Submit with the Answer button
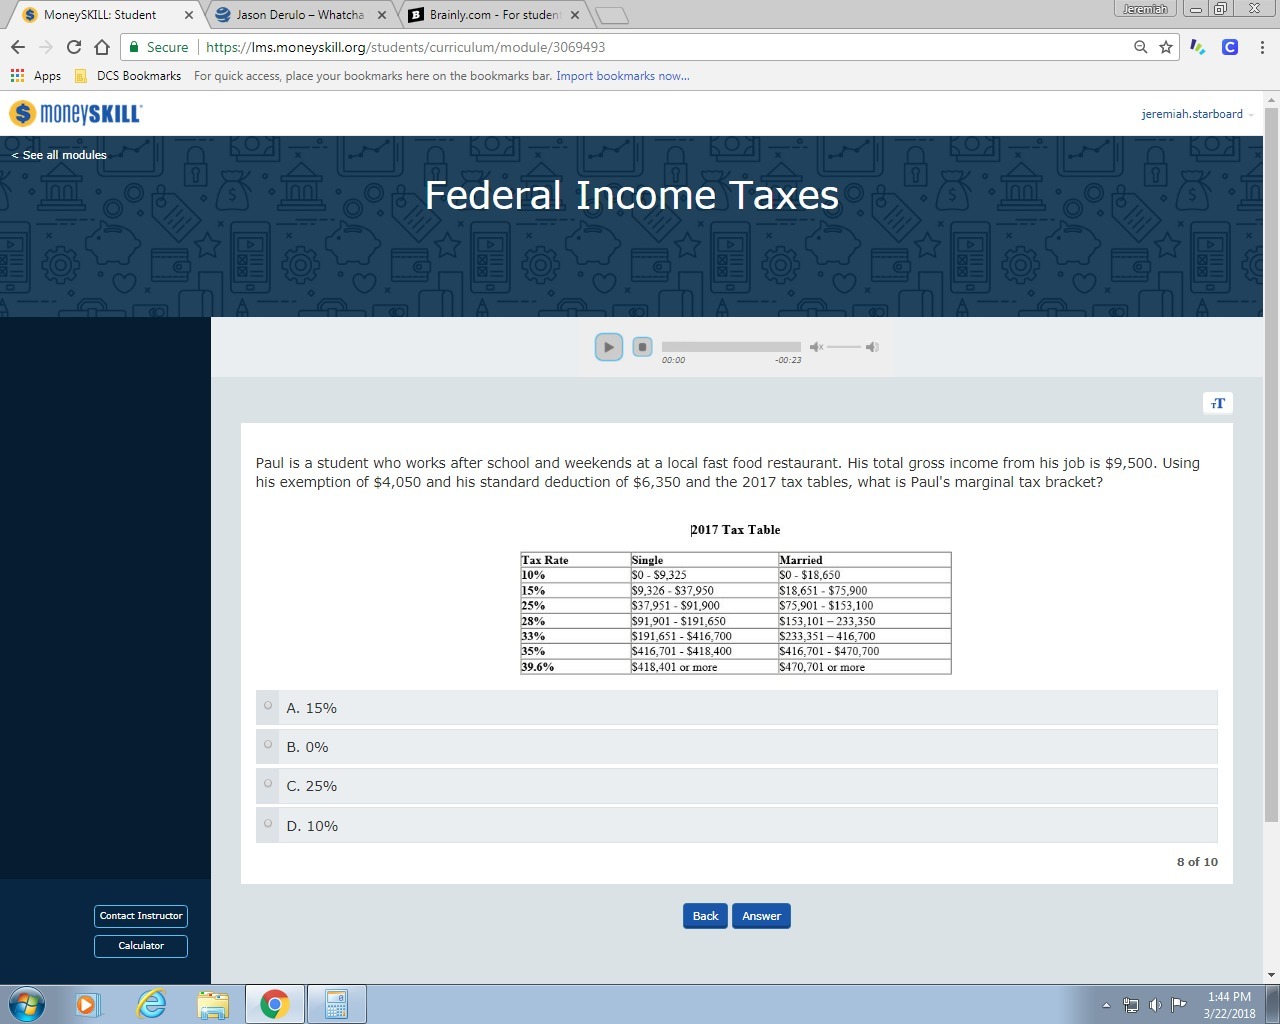The height and width of the screenshot is (1024, 1280). click(x=761, y=916)
